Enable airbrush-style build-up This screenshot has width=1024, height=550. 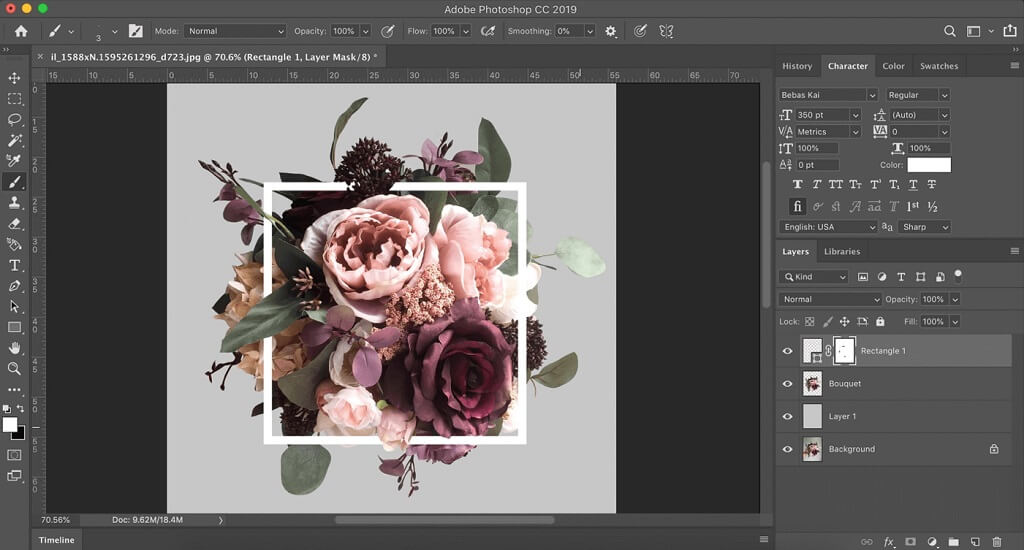(487, 31)
